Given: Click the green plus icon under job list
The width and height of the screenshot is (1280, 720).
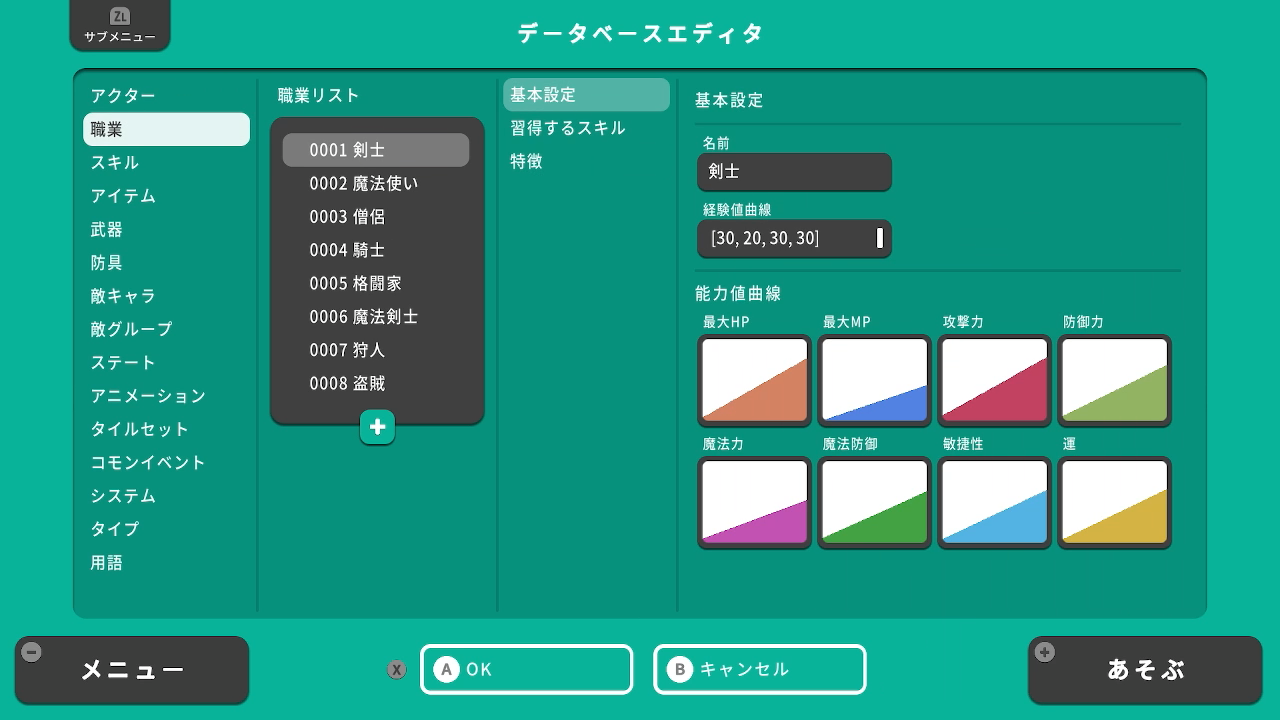Looking at the screenshot, I should pos(377,427).
